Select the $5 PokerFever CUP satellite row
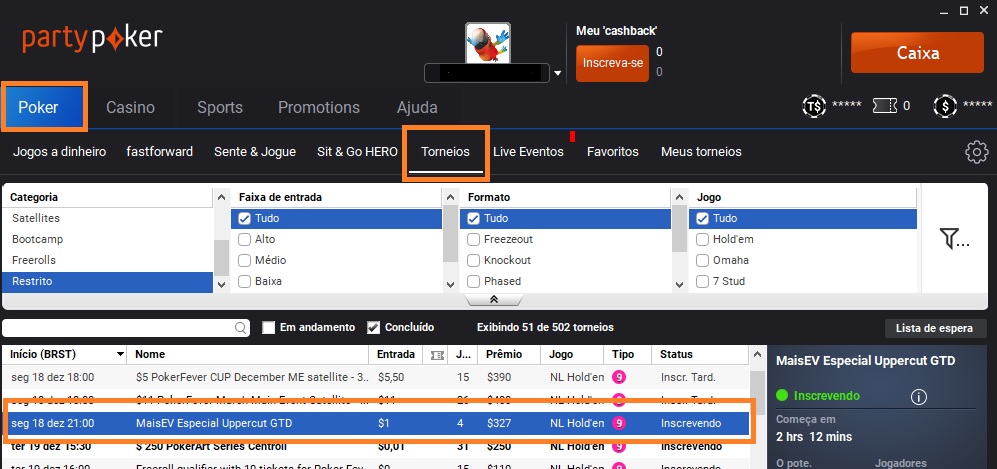Viewport: 997px width, 469px height. pyautogui.click(x=375, y=377)
